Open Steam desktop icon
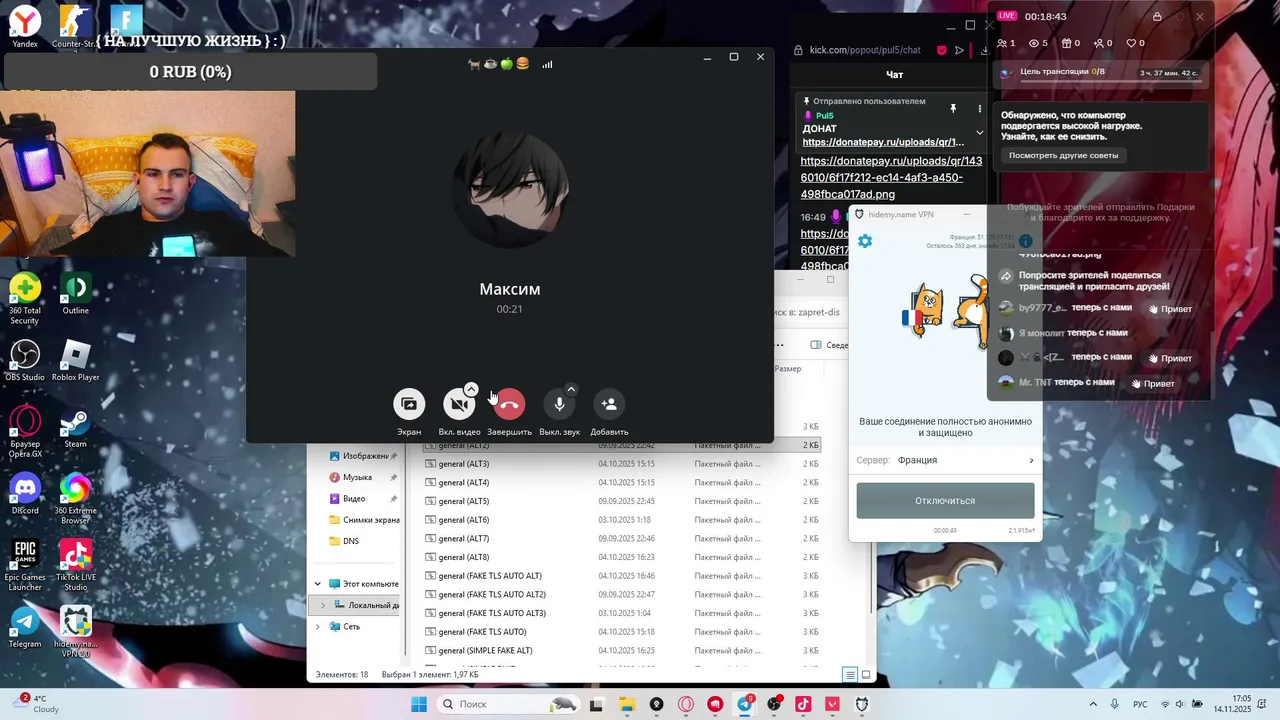The width and height of the screenshot is (1280, 720). [75, 427]
